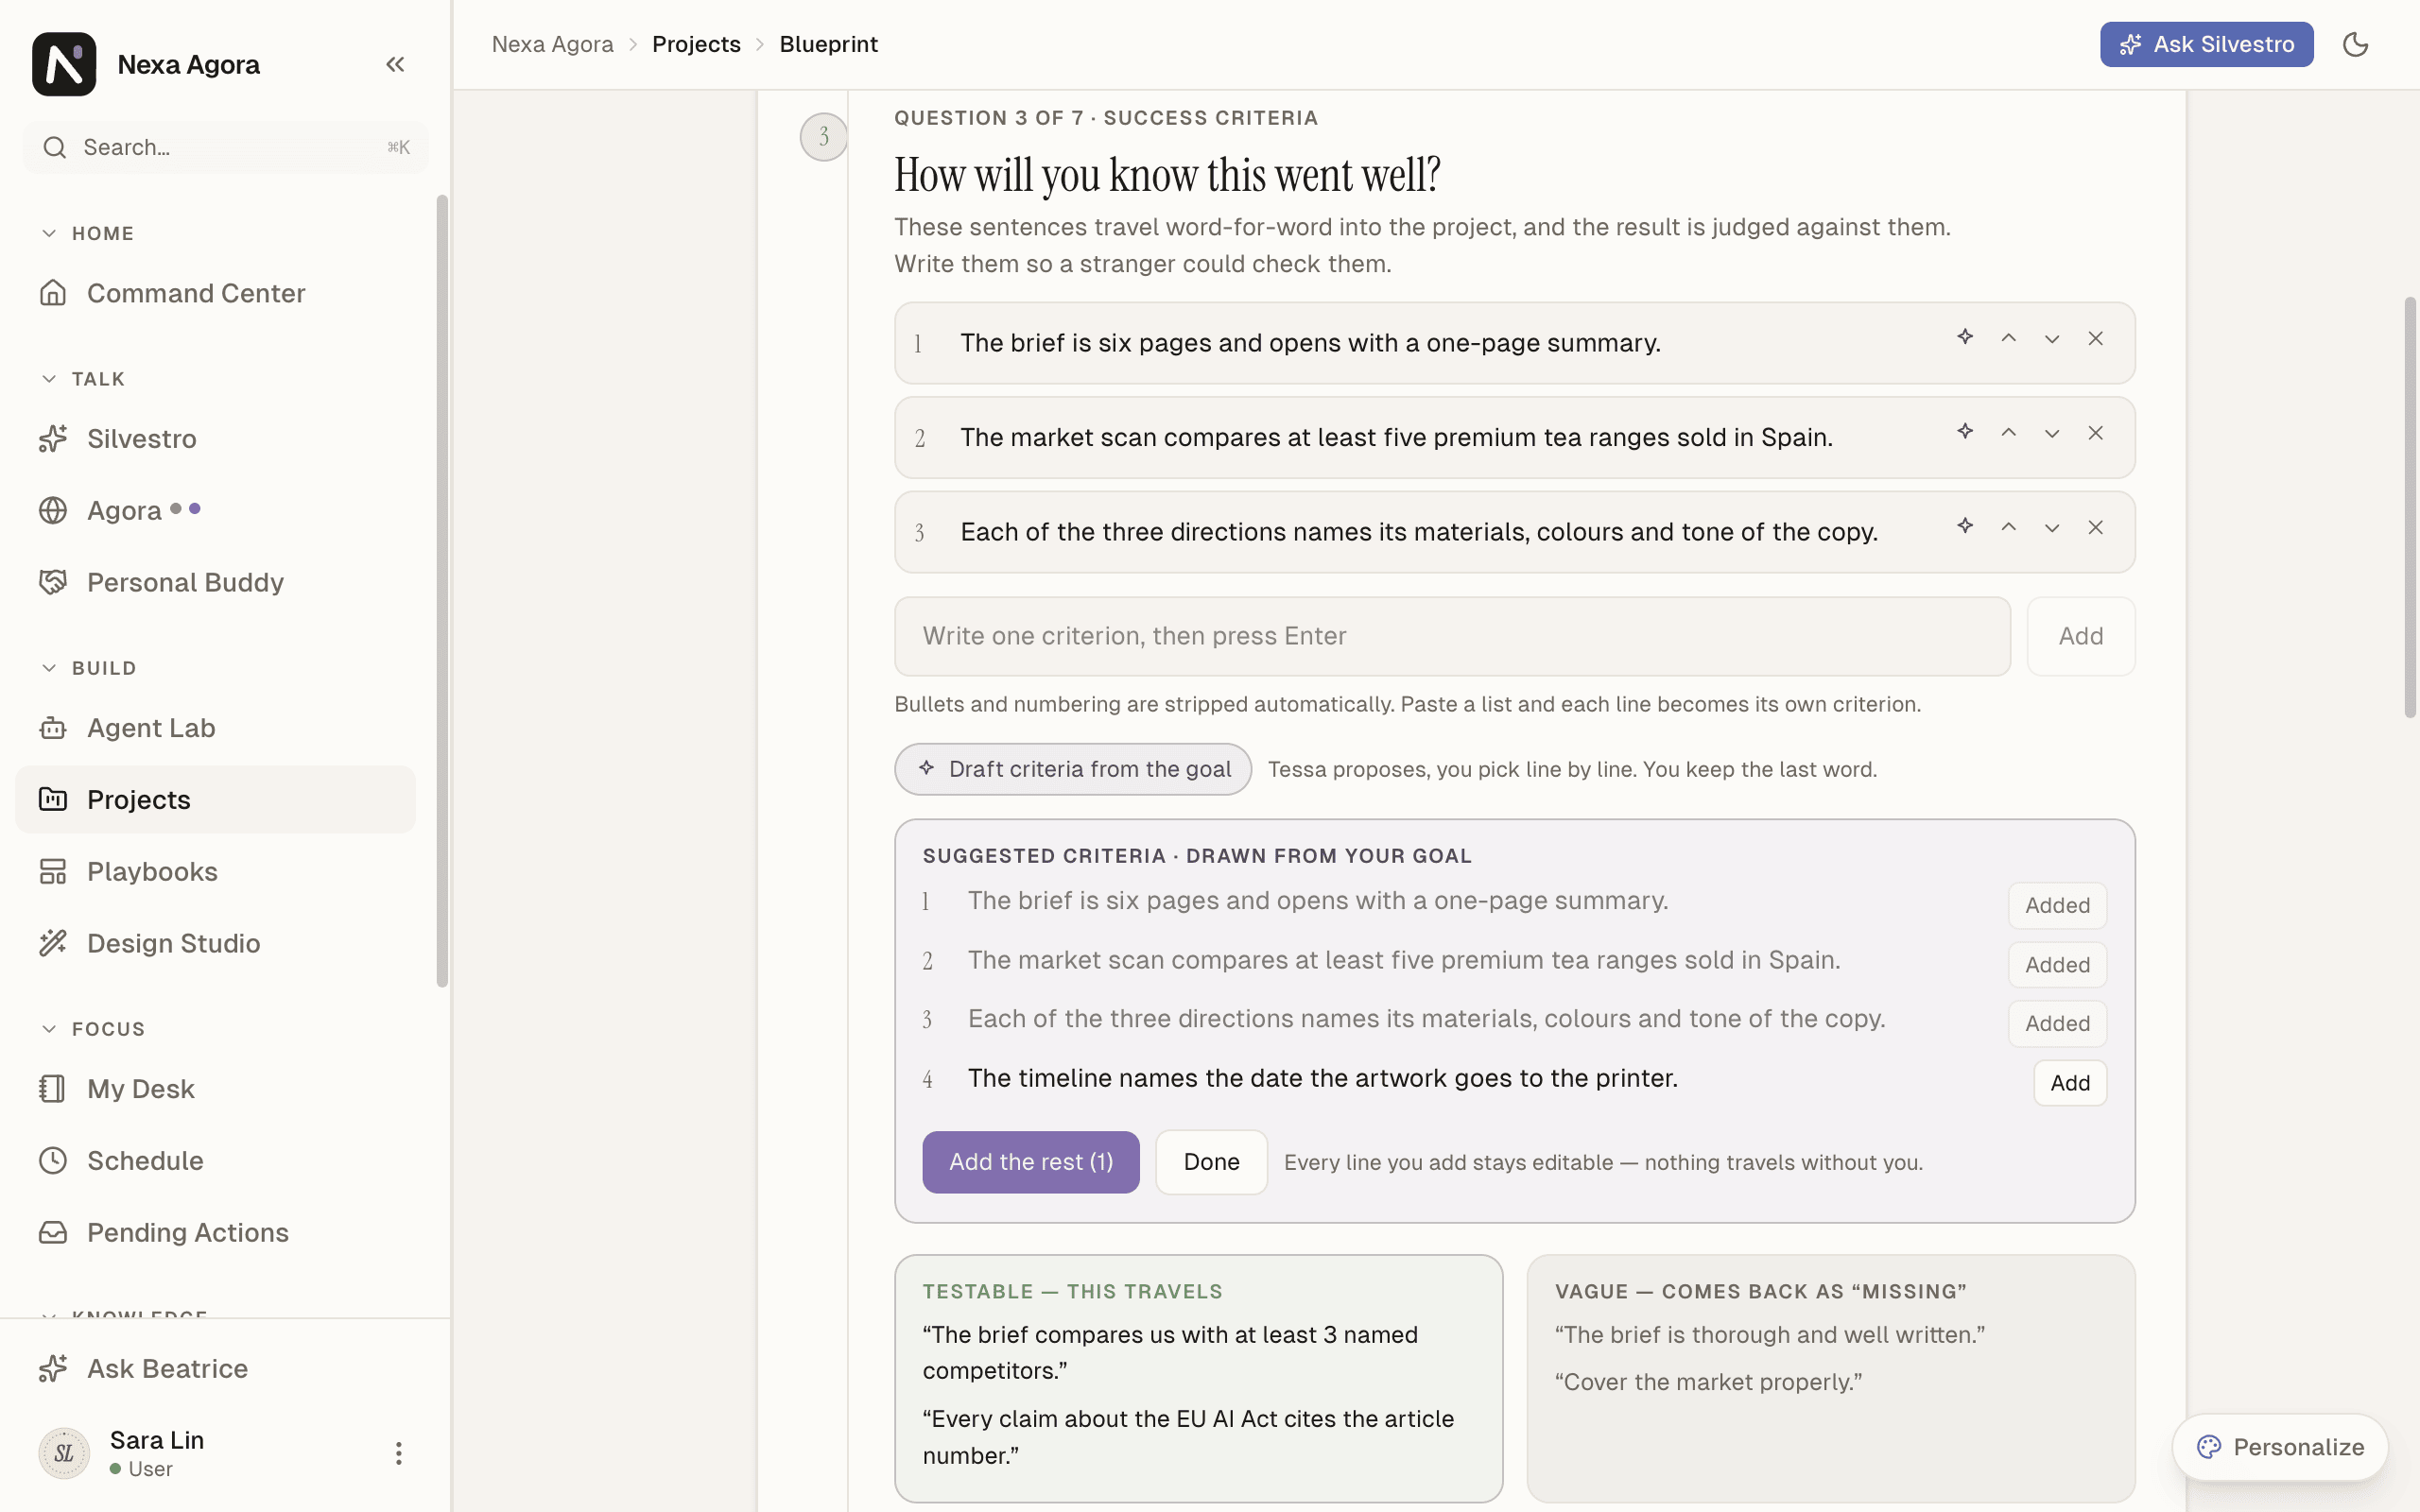Open Design Studio

tap(215, 943)
